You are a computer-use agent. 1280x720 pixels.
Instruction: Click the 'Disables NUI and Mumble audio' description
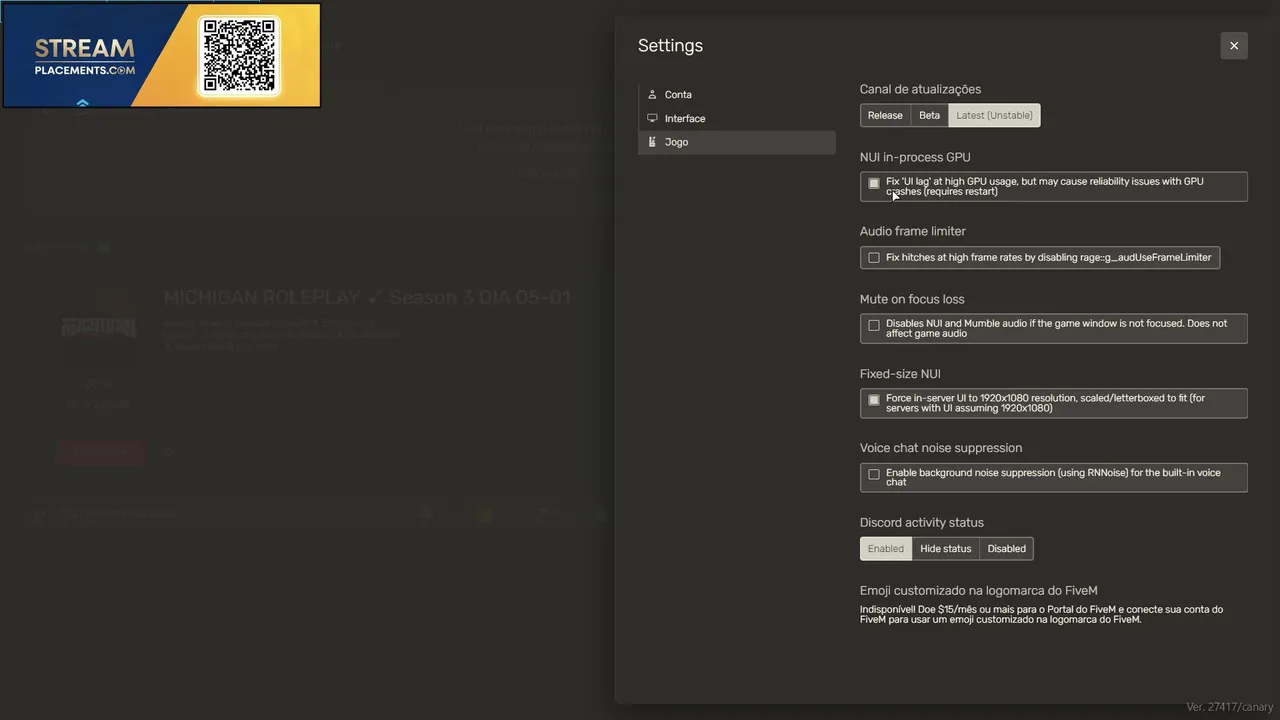pyautogui.click(x=1056, y=328)
